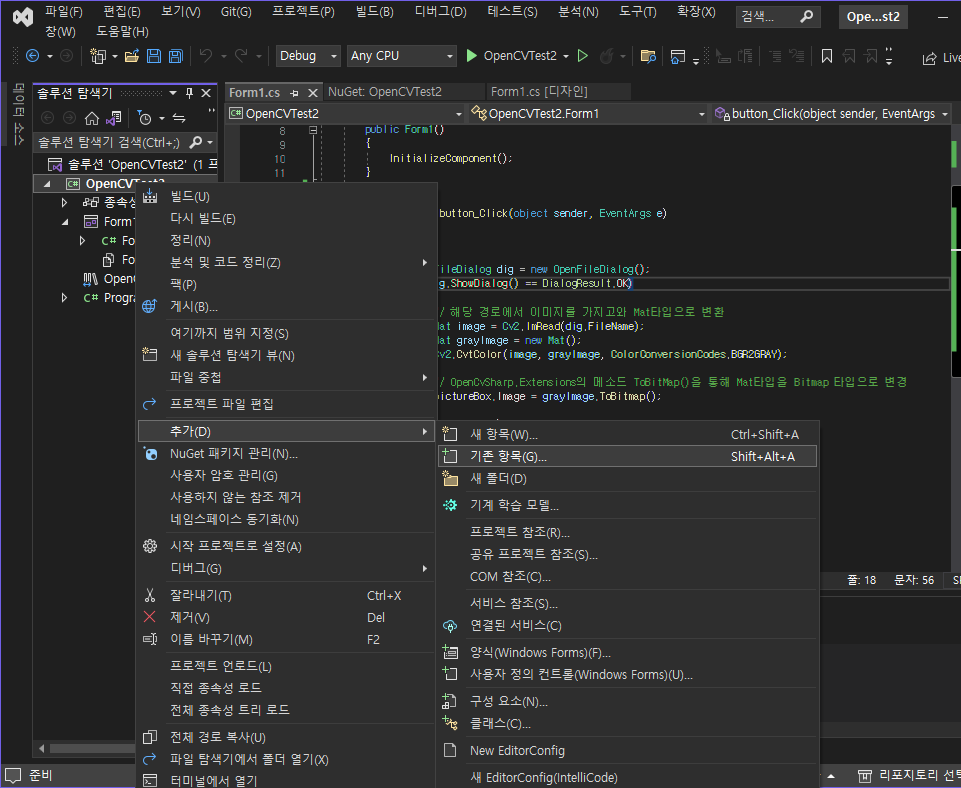
Task: Open the Debug configuration dropdown
Action: click(308, 56)
